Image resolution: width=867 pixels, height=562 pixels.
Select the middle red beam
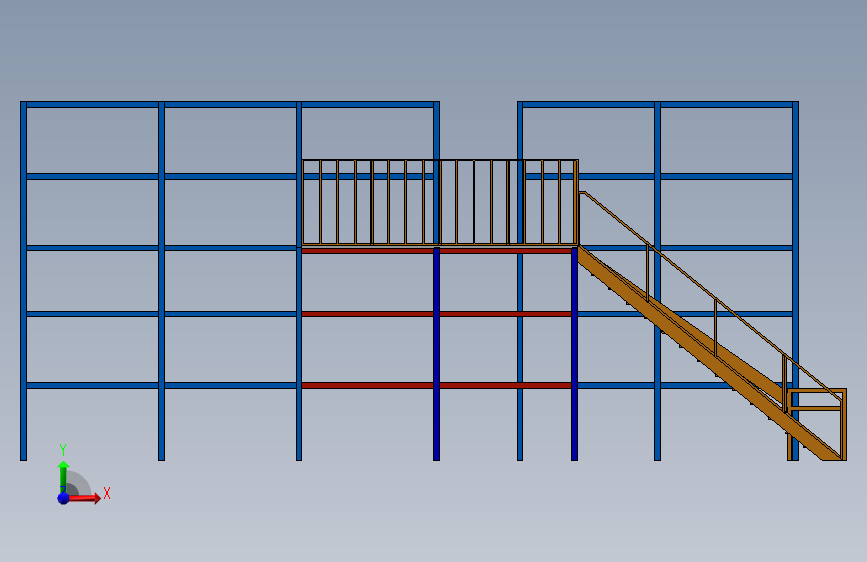click(437, 314)
